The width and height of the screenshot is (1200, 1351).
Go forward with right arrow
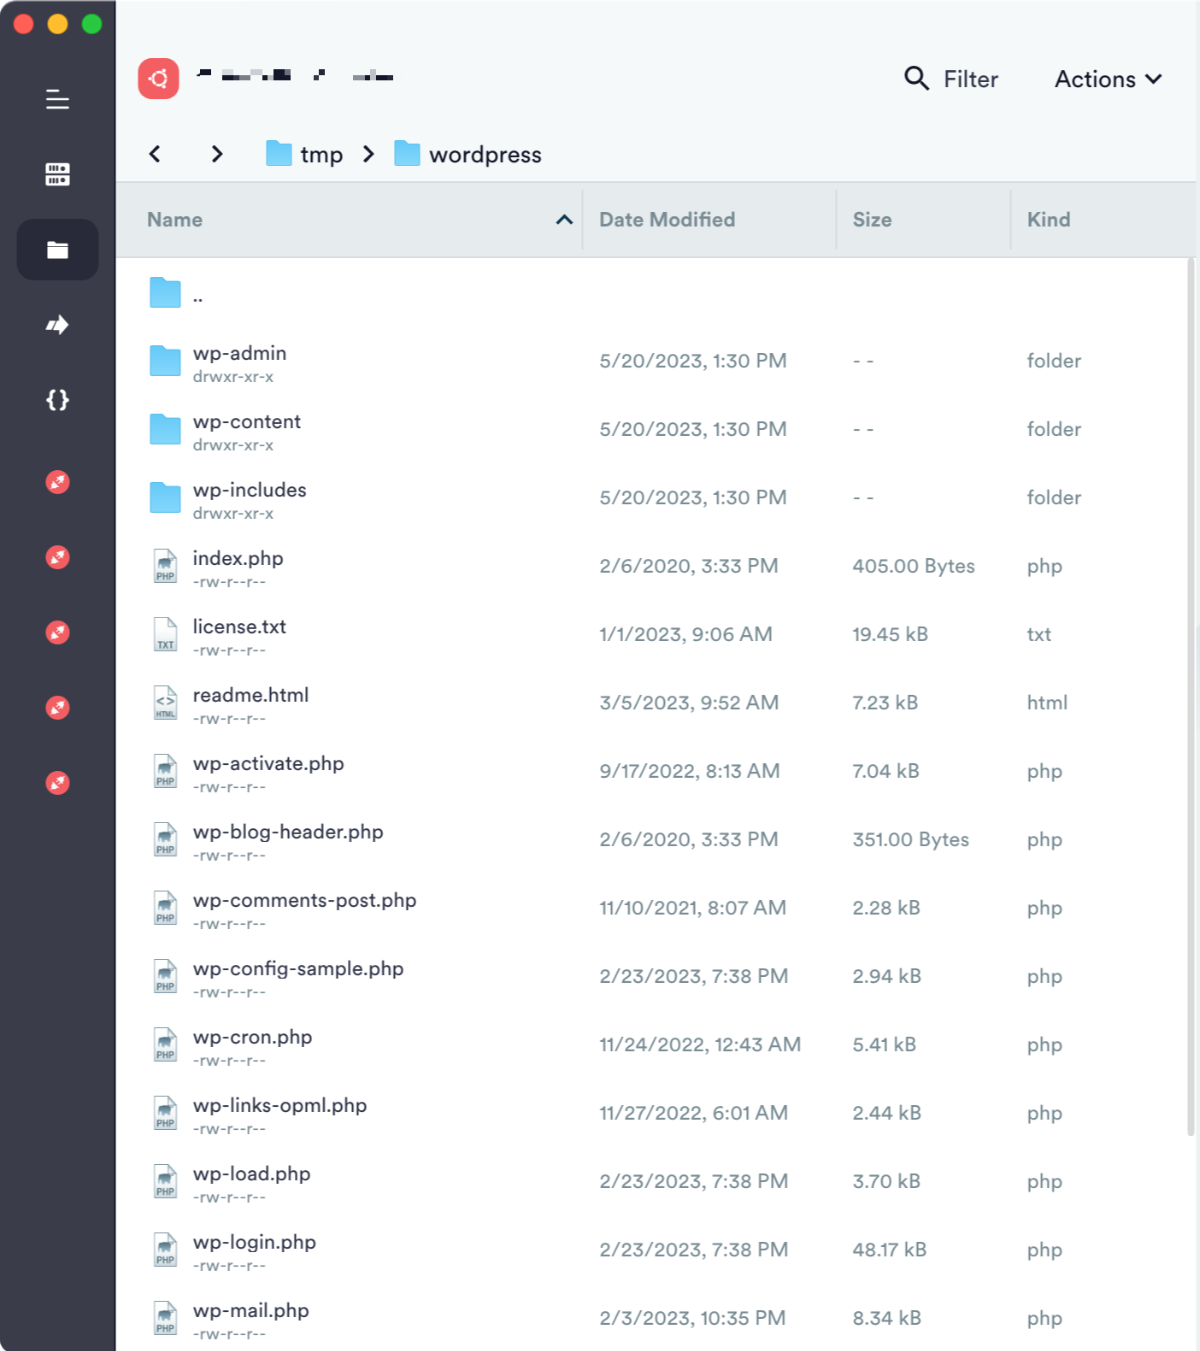(217, 153)
